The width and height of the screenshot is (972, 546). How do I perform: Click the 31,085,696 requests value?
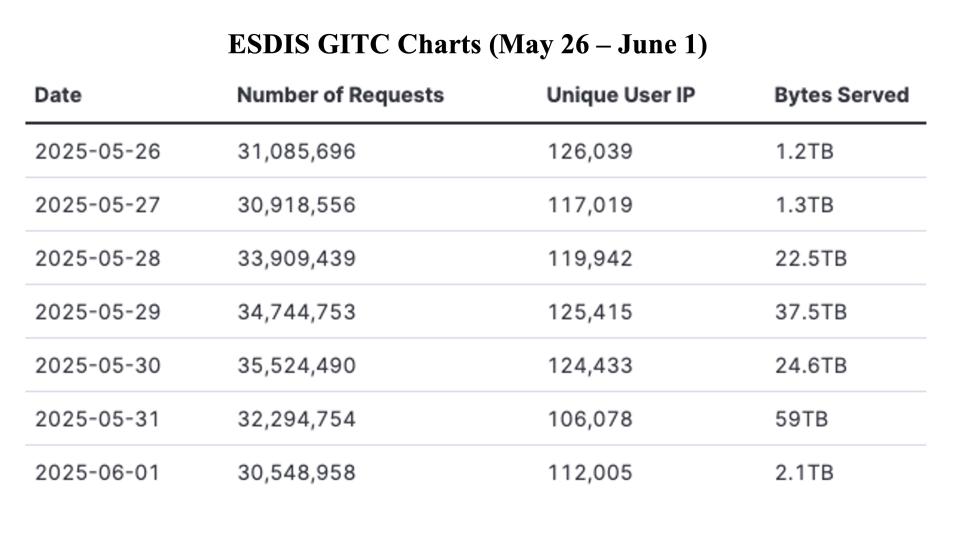[x=297, y=151]
